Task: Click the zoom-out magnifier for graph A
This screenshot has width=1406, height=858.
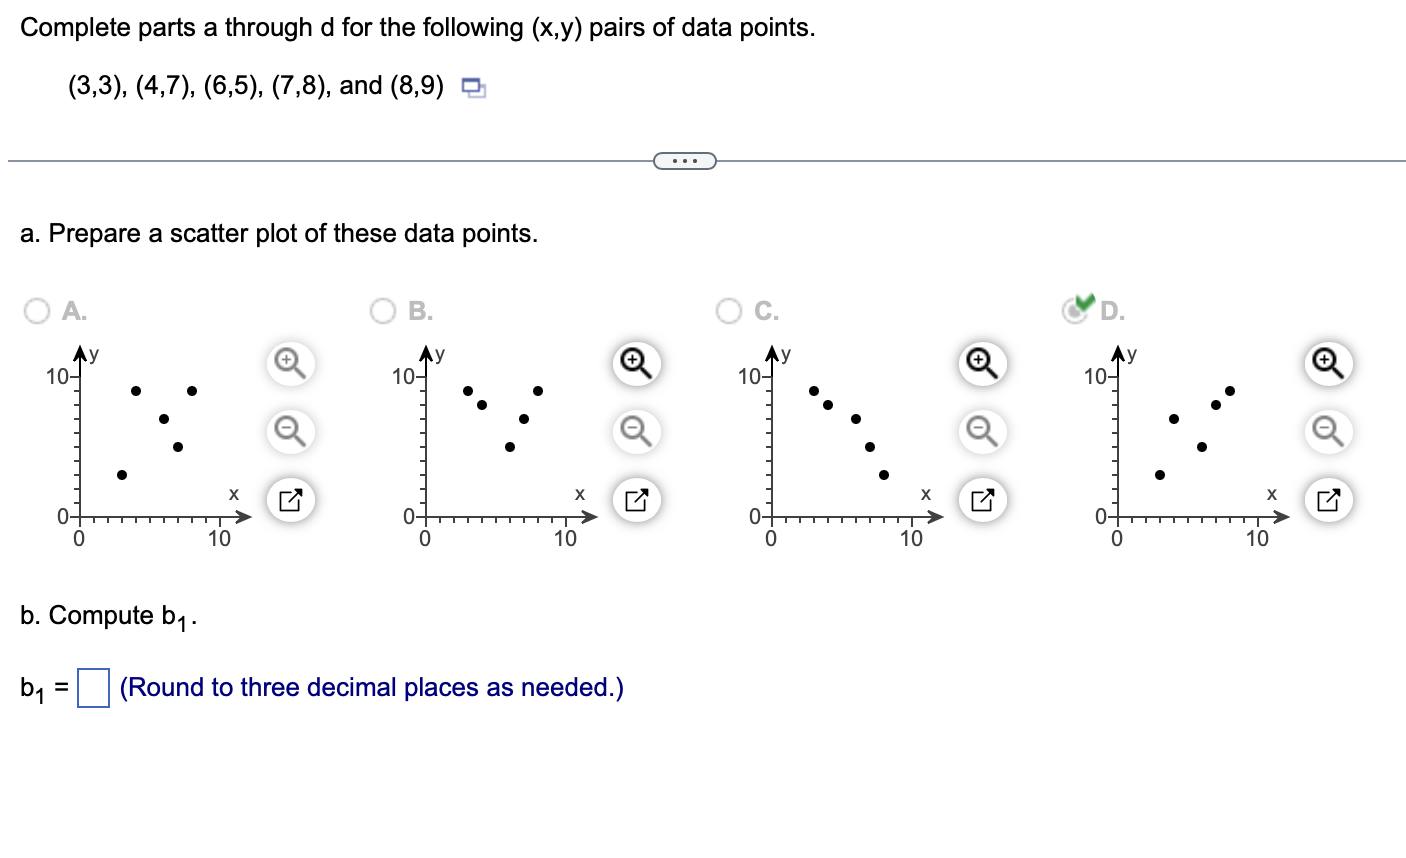Action: click(291, 432)
